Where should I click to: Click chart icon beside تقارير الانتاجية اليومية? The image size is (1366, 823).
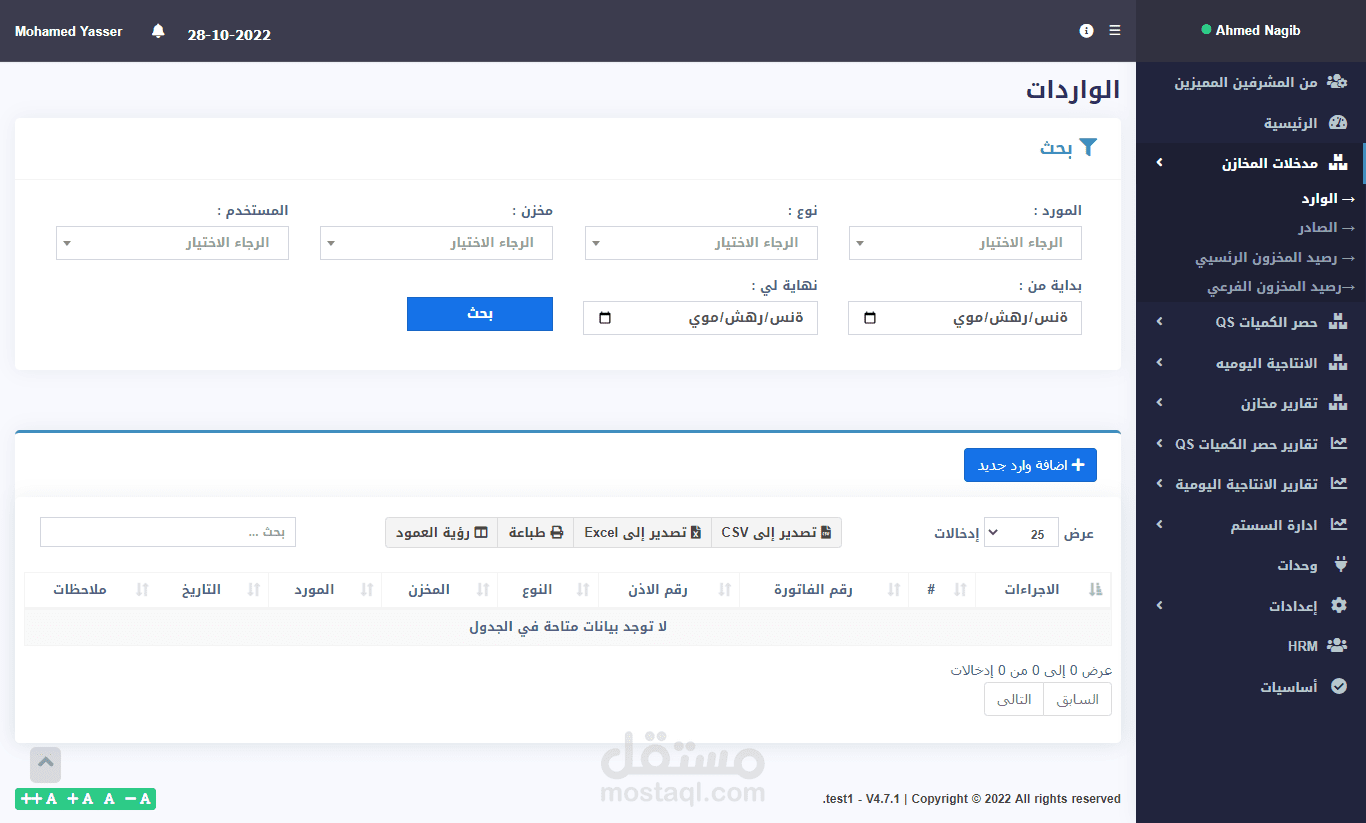pyautogui.click(x=1339, y=484)
